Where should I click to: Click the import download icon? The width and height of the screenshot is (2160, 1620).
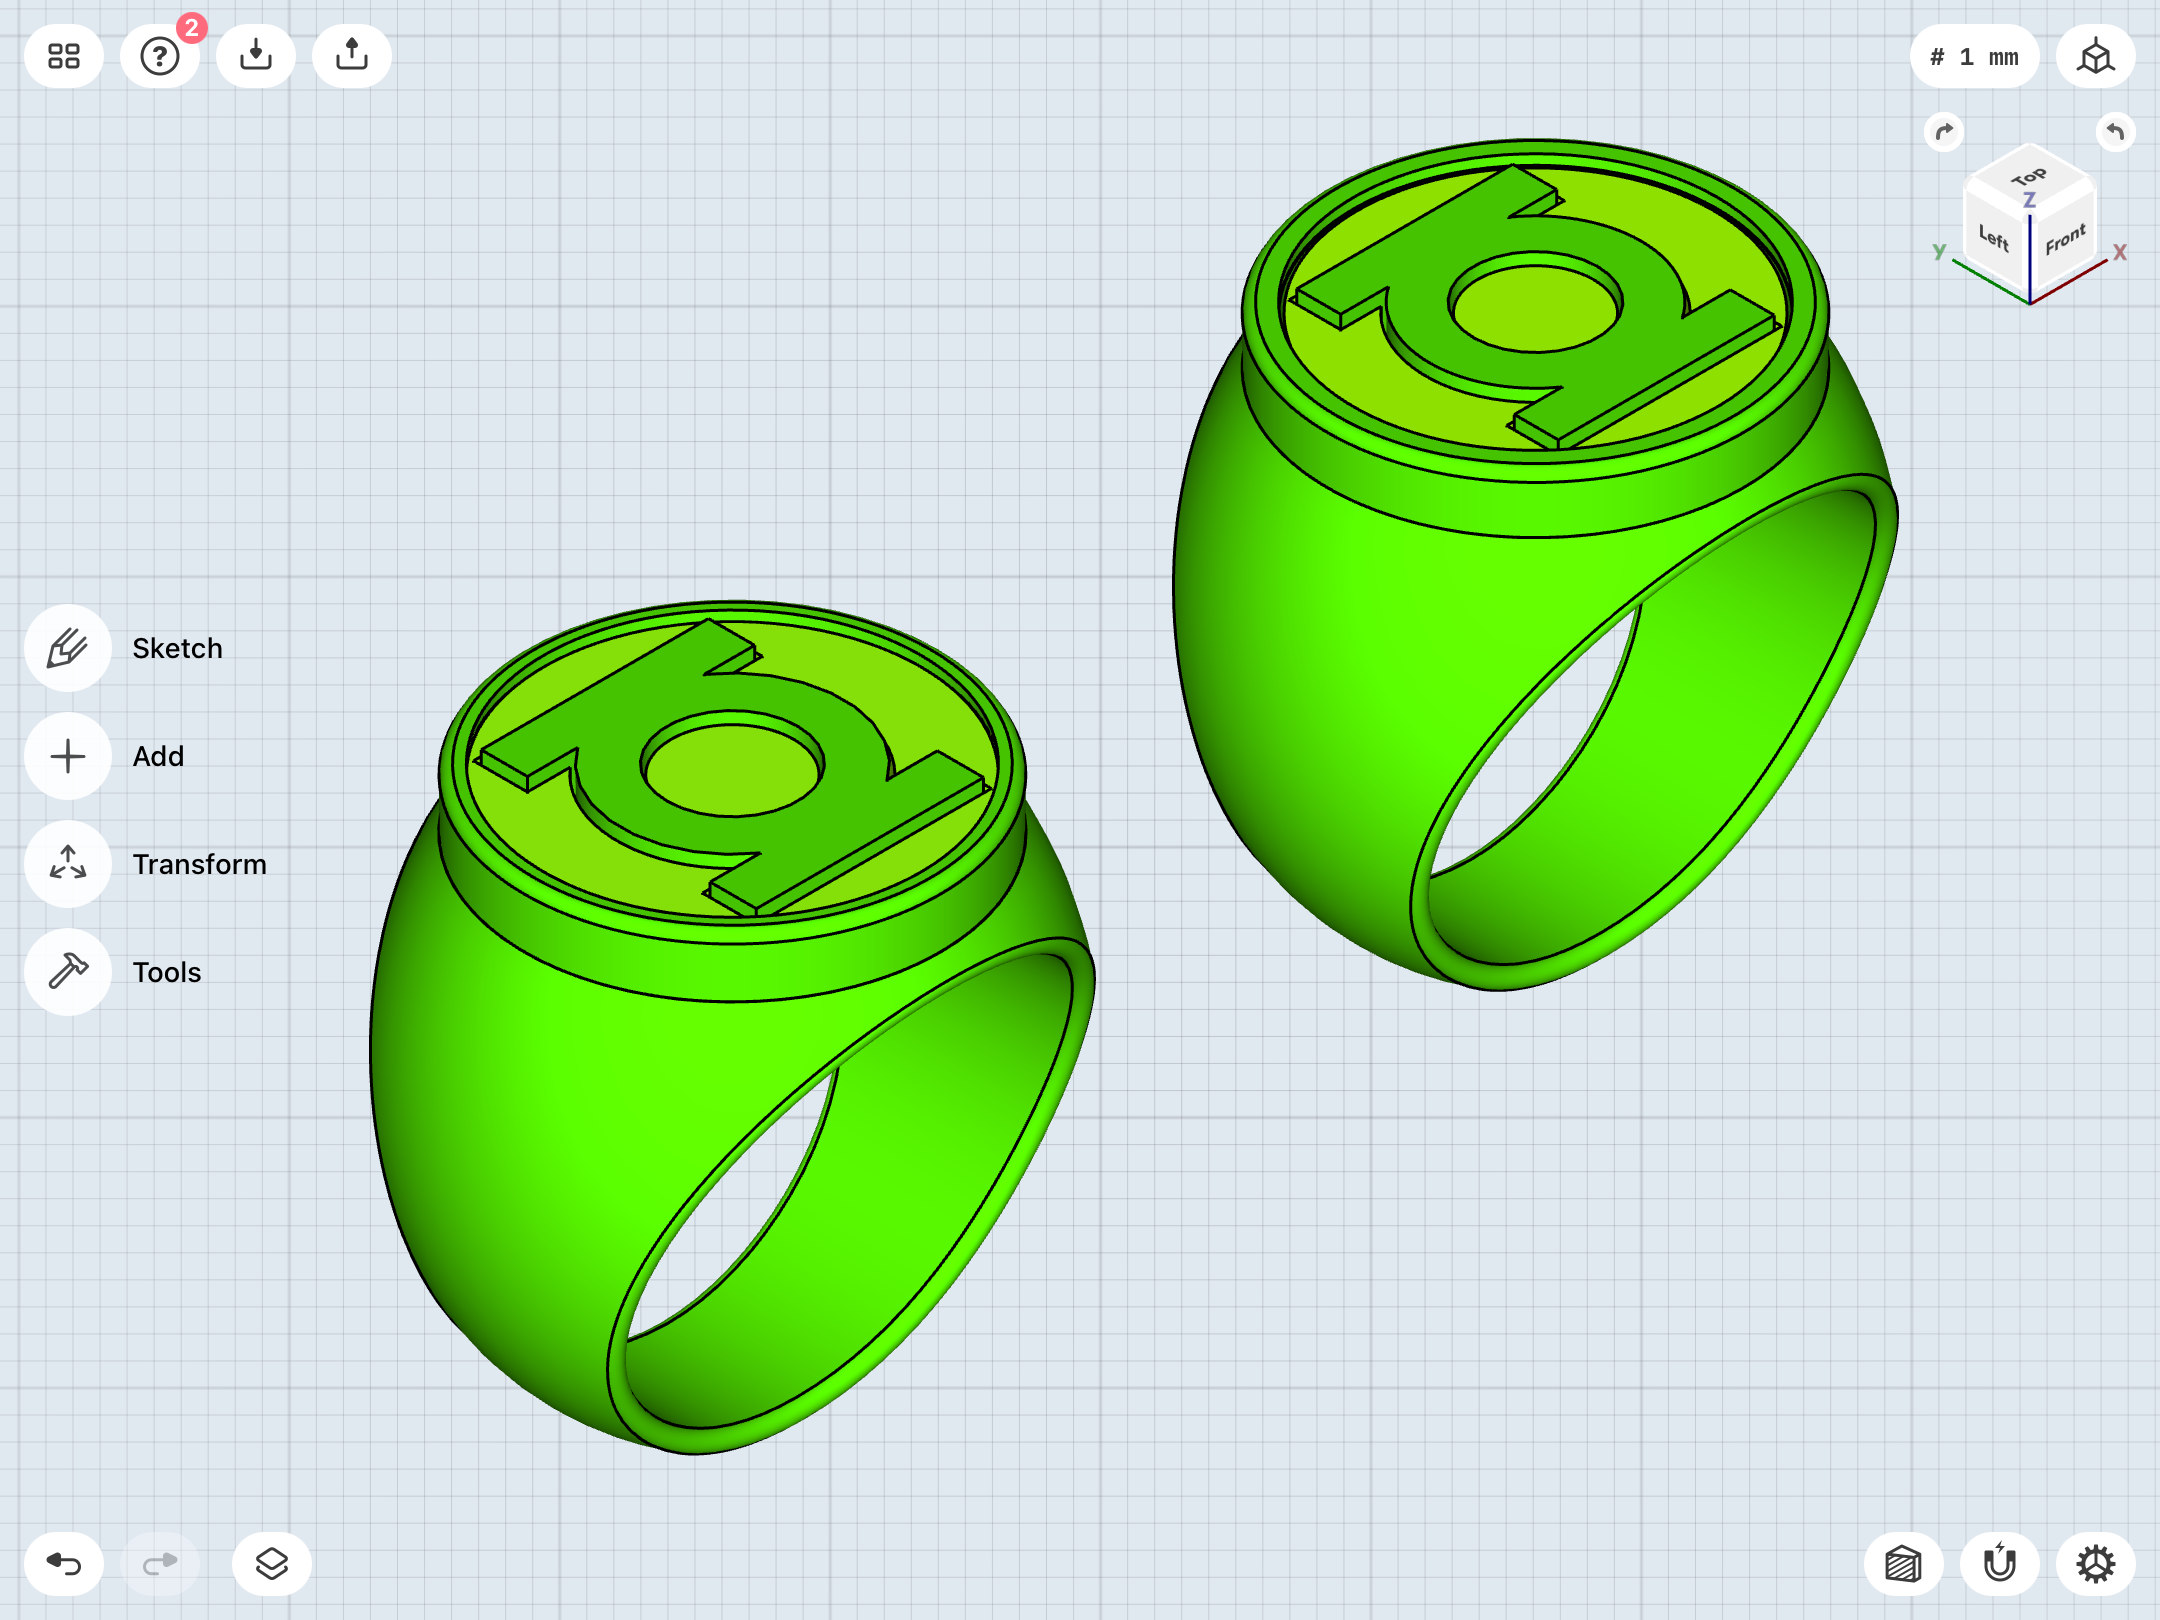(256, 56)
